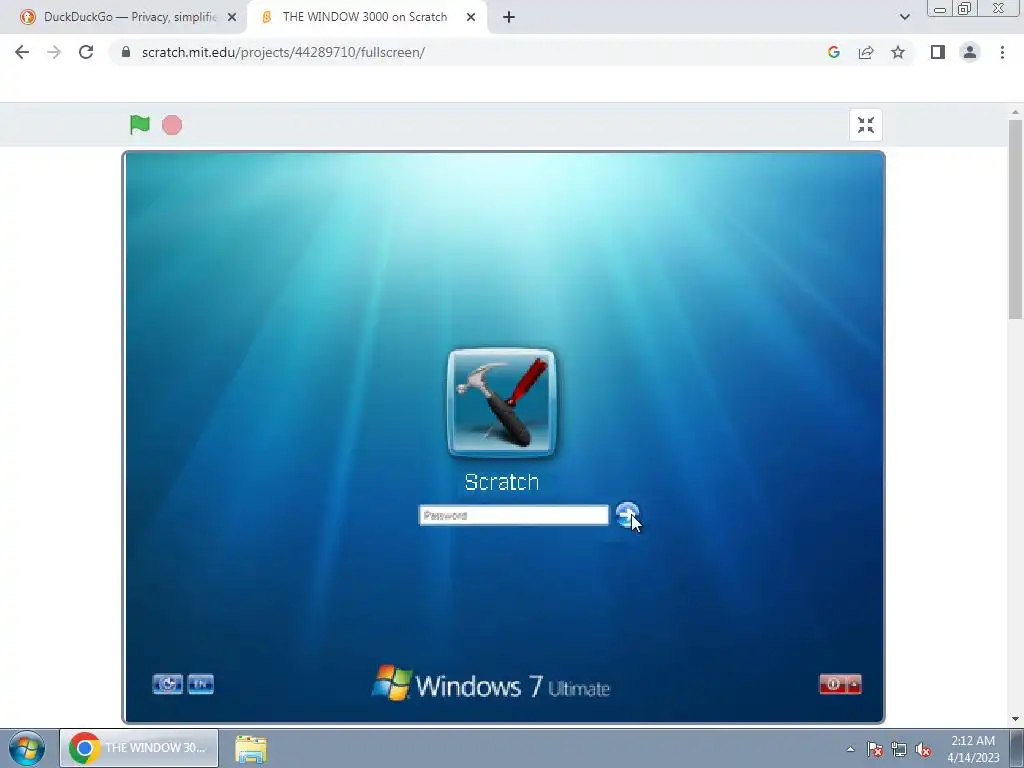Open the Ease of Access button
The width and height of the screenshot is (1024, 768).
pos(167,684)
